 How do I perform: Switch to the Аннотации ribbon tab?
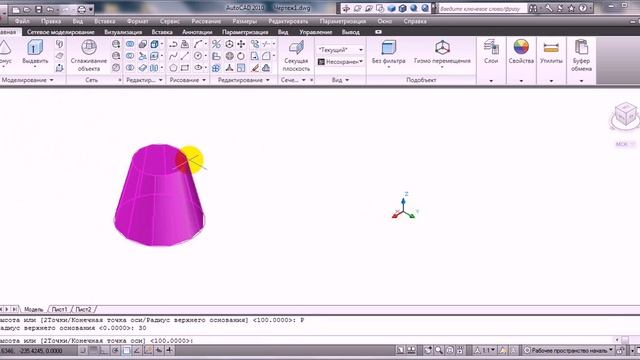pyautogui.click(x=197, y=32)
